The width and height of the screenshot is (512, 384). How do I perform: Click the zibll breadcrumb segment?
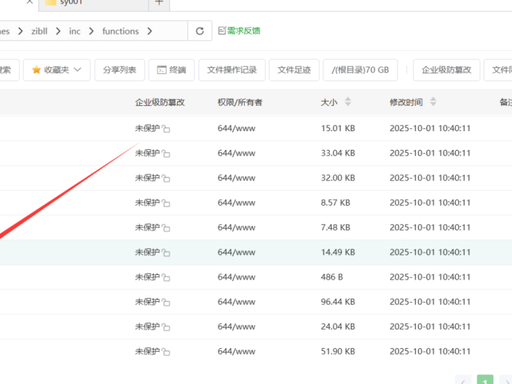(39, 31)
